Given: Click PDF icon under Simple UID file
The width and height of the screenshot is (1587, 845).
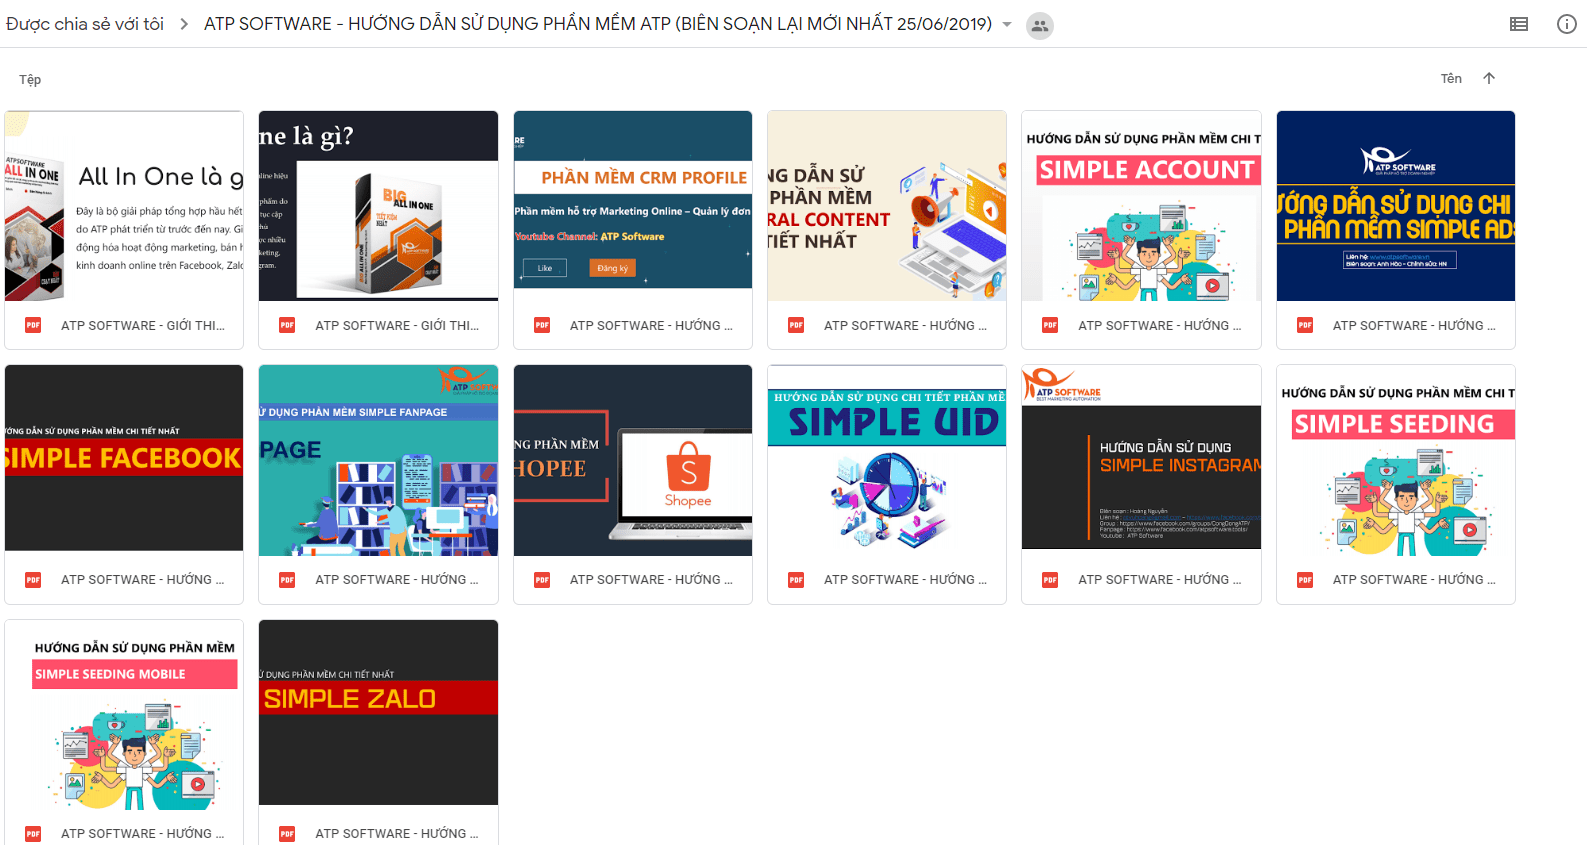Looking at the screenshot, I should tap(796, 579).
